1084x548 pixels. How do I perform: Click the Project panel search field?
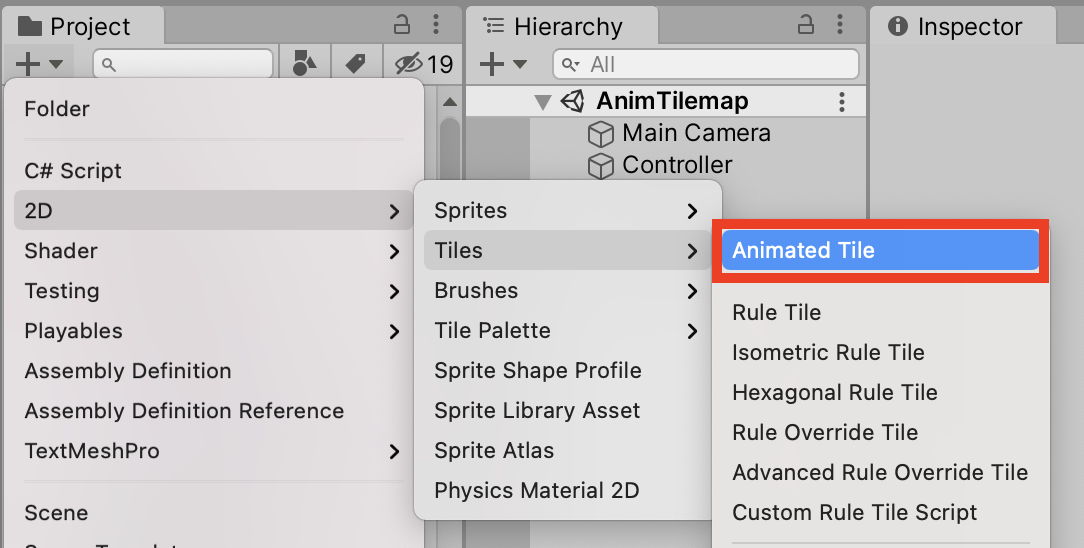[x=183, y=64]
